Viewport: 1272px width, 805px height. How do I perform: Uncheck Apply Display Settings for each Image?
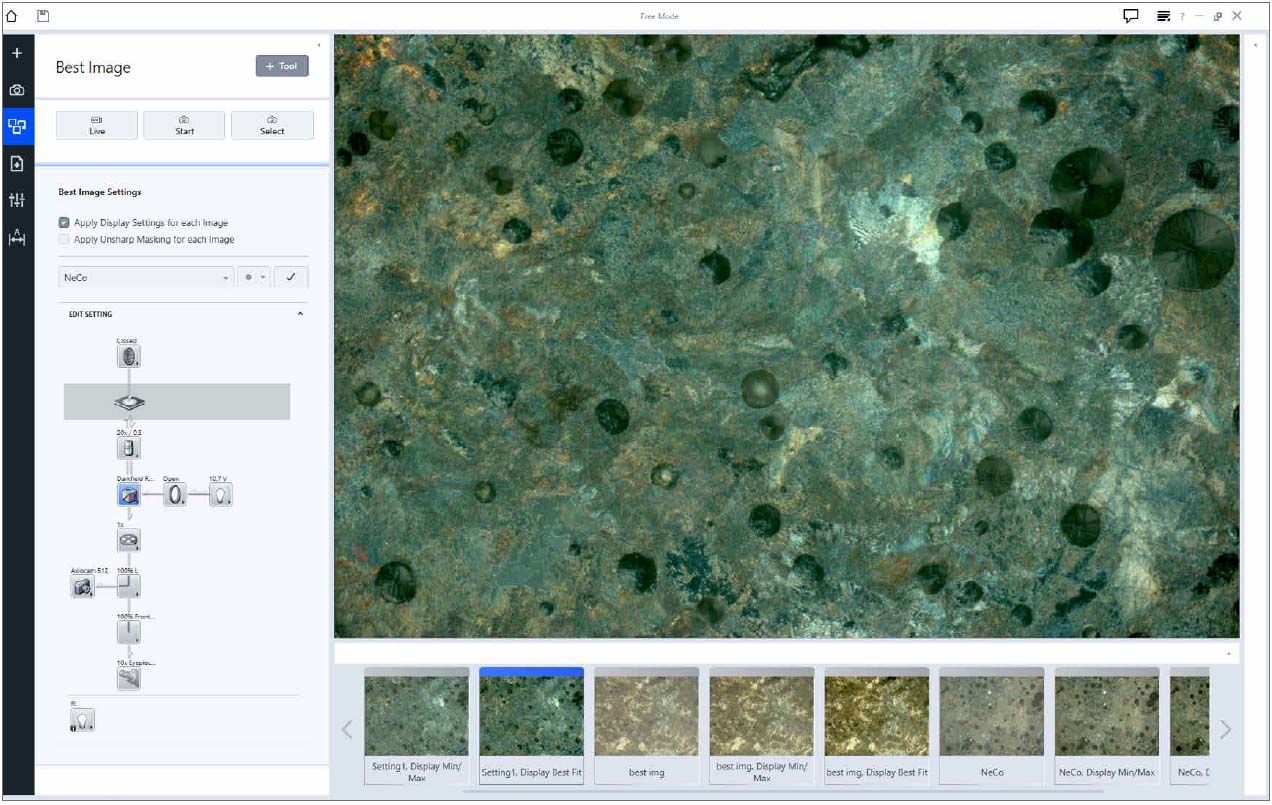pos(64,223)
